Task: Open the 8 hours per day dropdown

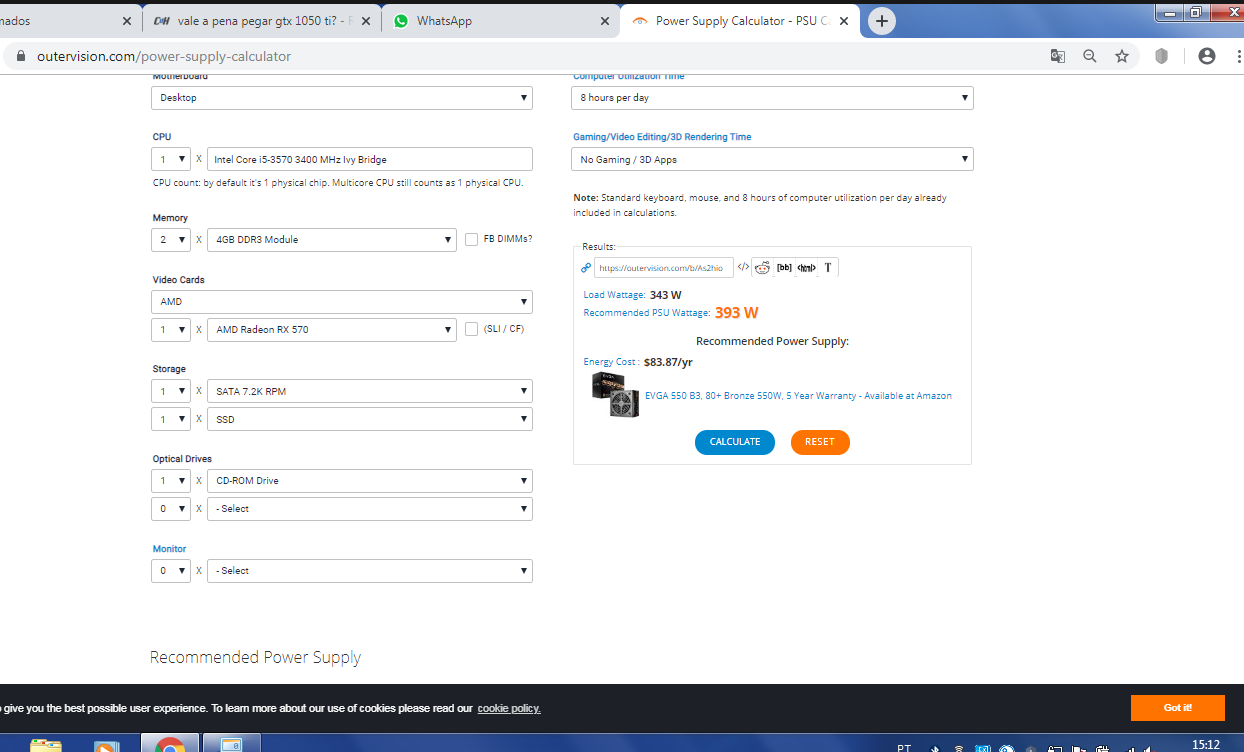Action: coord(773,98)
